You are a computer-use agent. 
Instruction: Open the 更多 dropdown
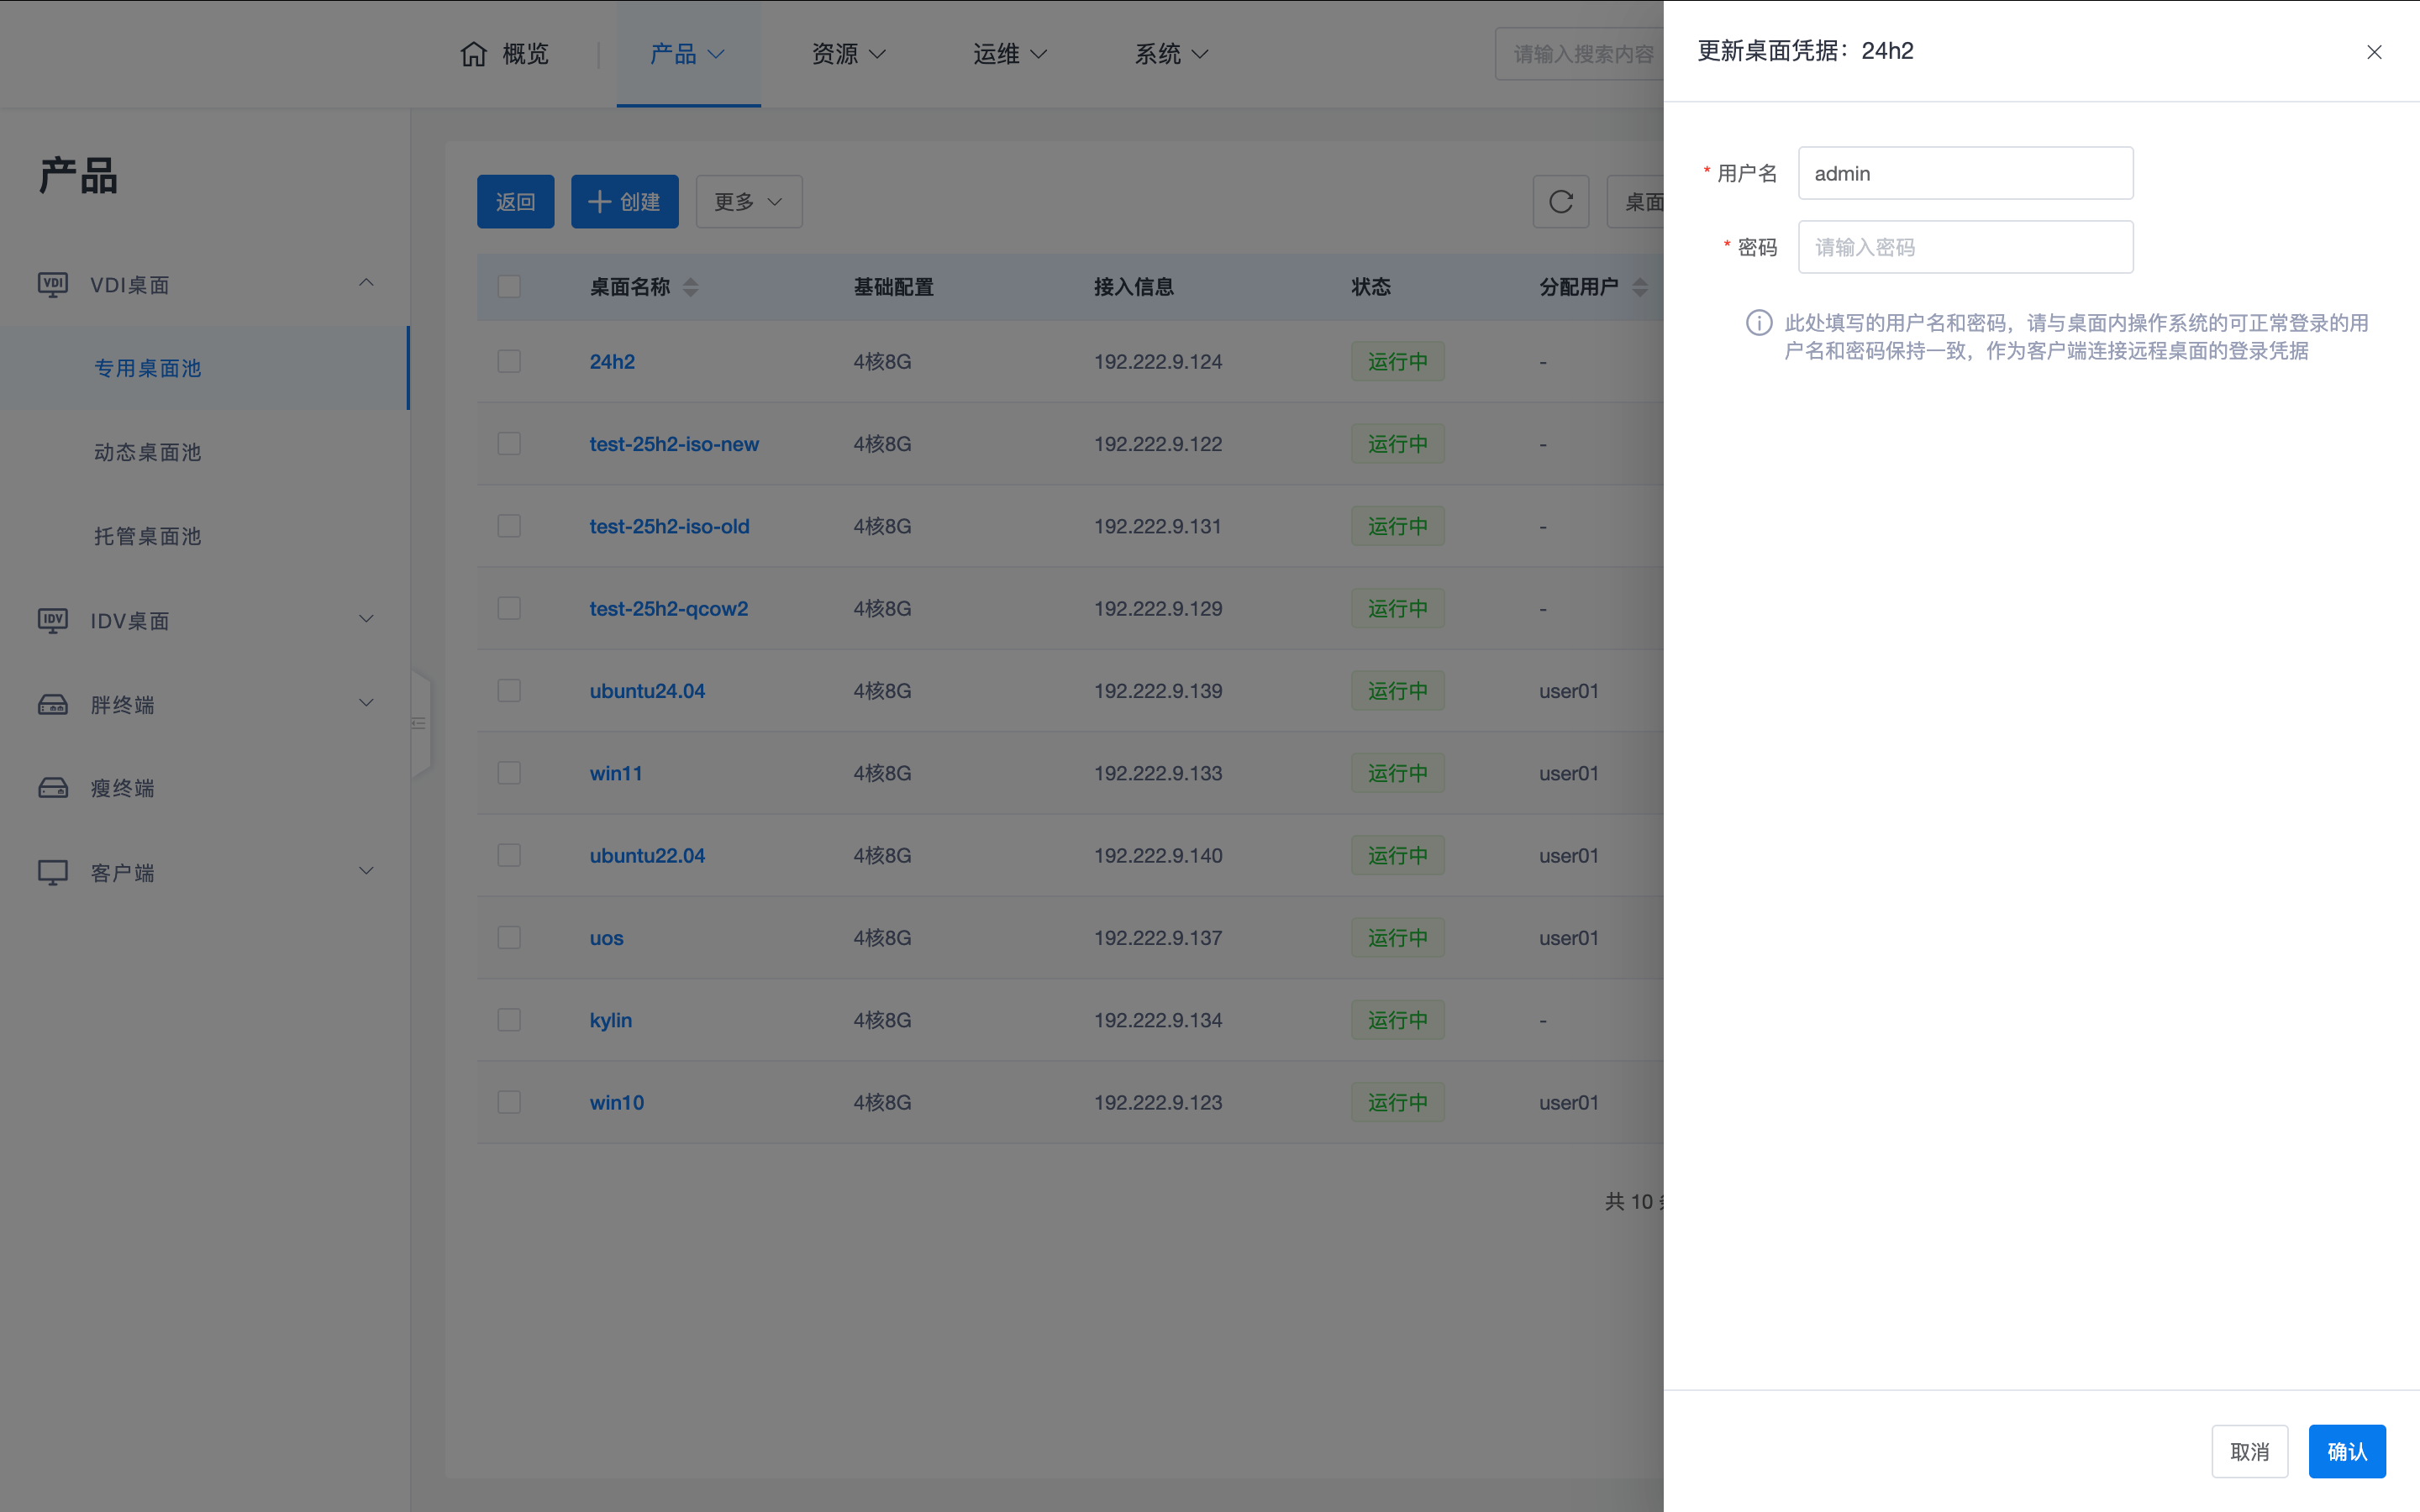tap(748, 202)
